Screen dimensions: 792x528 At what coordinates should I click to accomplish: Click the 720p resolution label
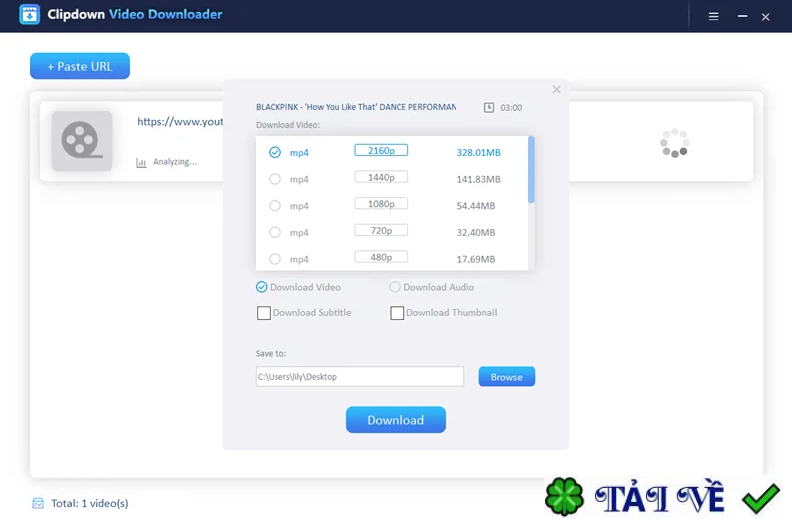pos(381,230)
